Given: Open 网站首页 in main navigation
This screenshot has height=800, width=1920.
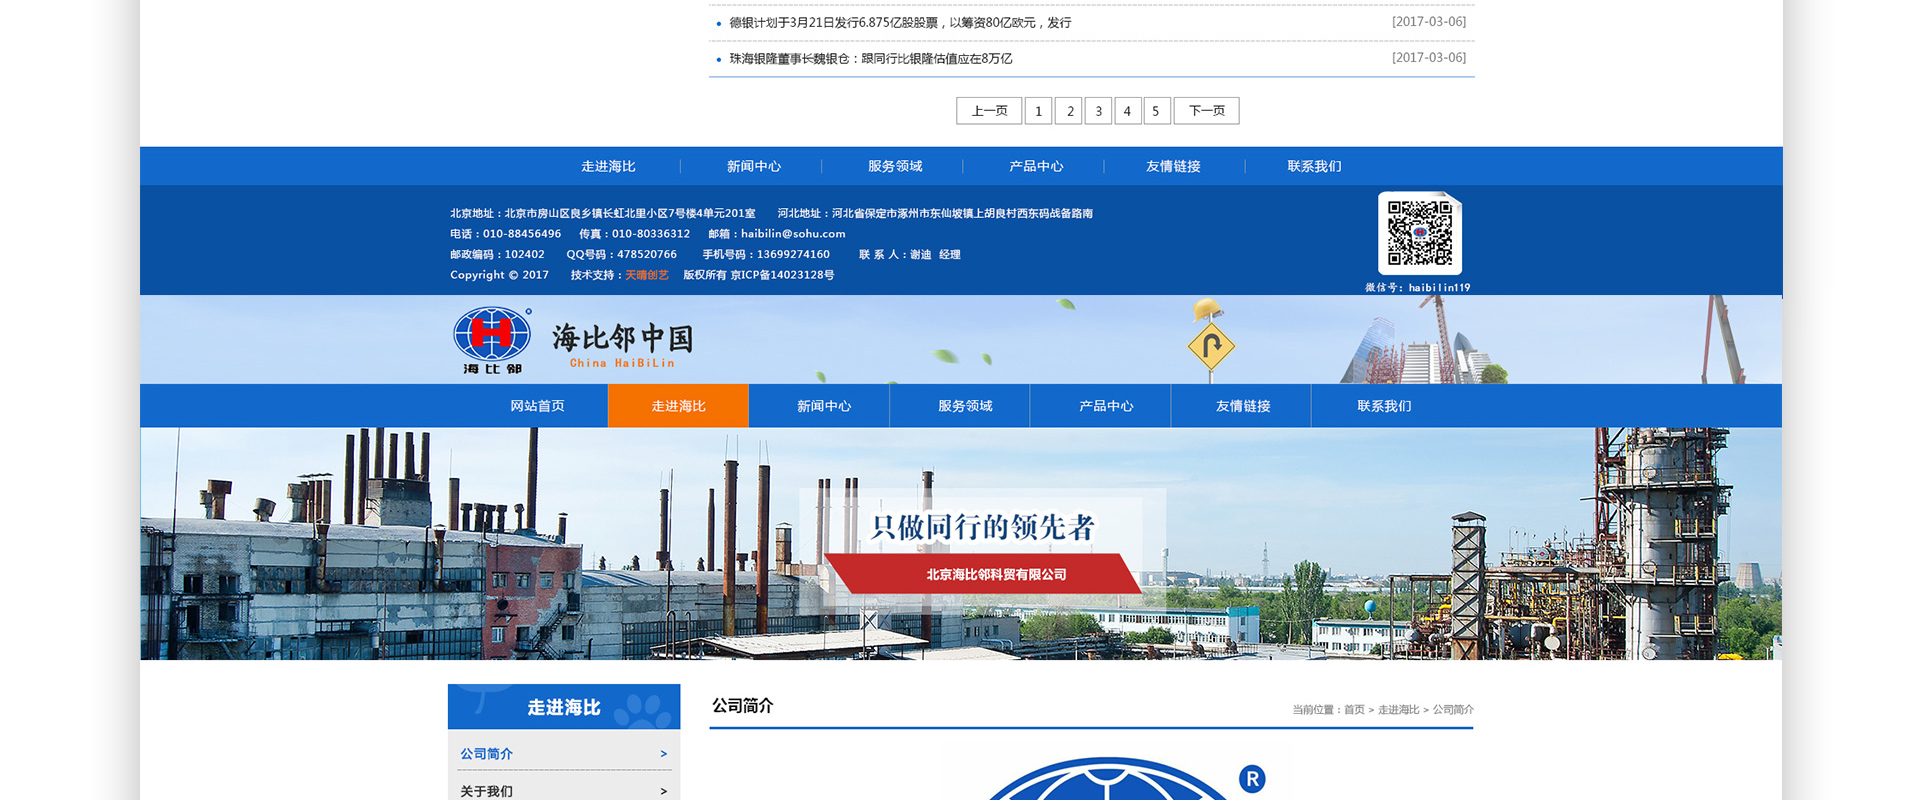Looking at the screenshot, I should click(537, 406).
